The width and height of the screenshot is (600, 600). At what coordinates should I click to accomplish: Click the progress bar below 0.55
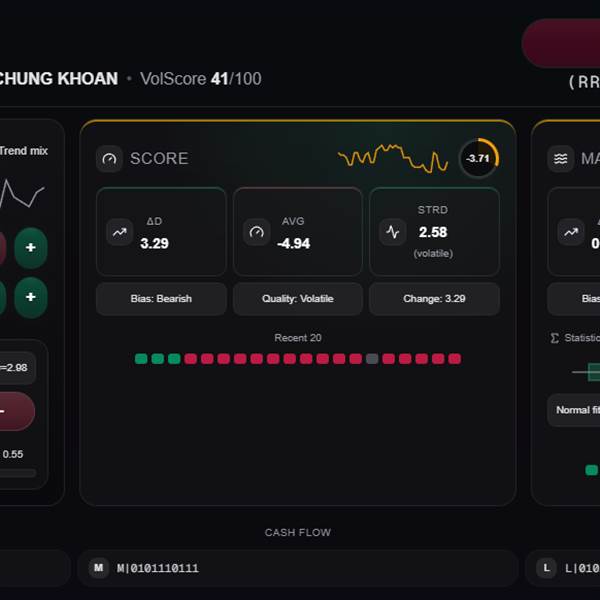click(x=18, y=473)
